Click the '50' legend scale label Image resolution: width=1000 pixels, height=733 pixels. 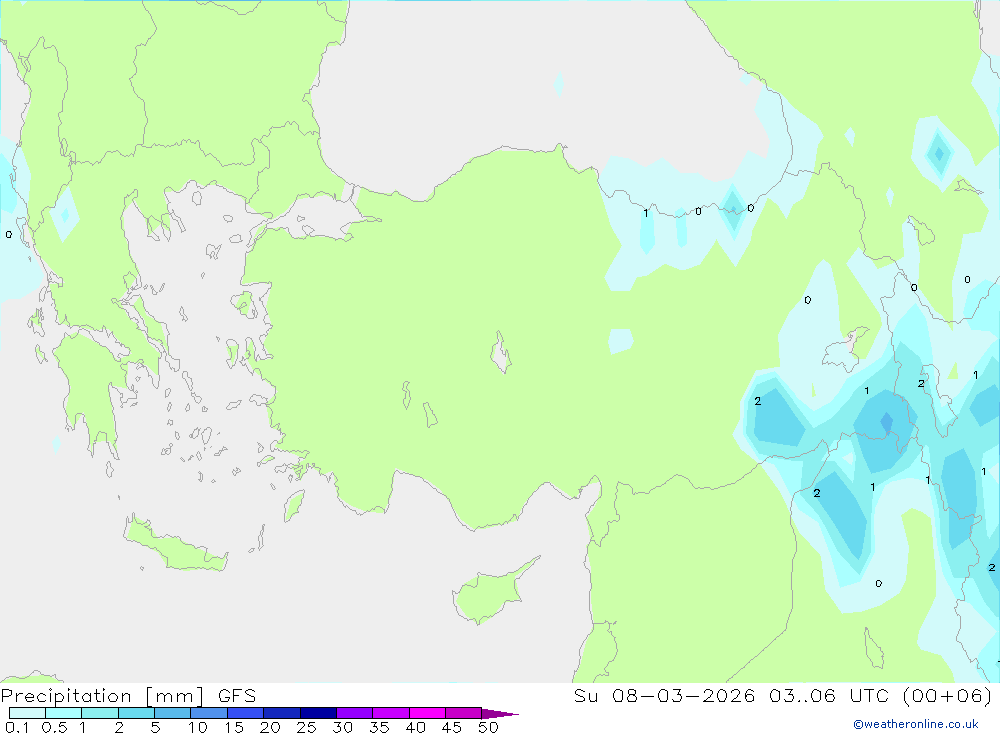[488, 727]
